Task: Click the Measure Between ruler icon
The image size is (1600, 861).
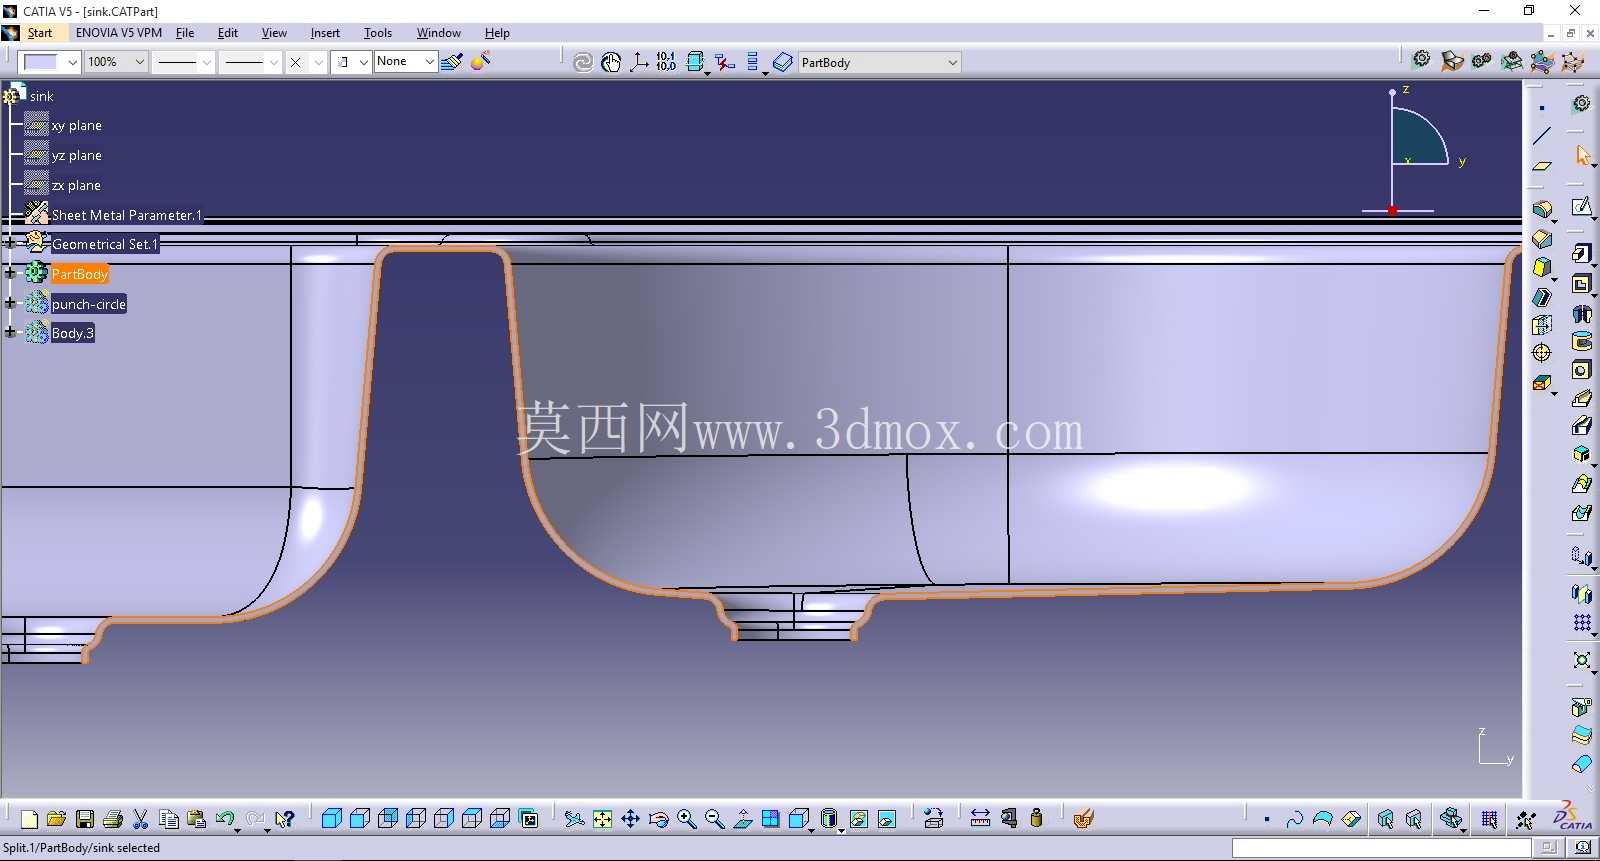Action: pyautogui.click(x=980, y=819)
